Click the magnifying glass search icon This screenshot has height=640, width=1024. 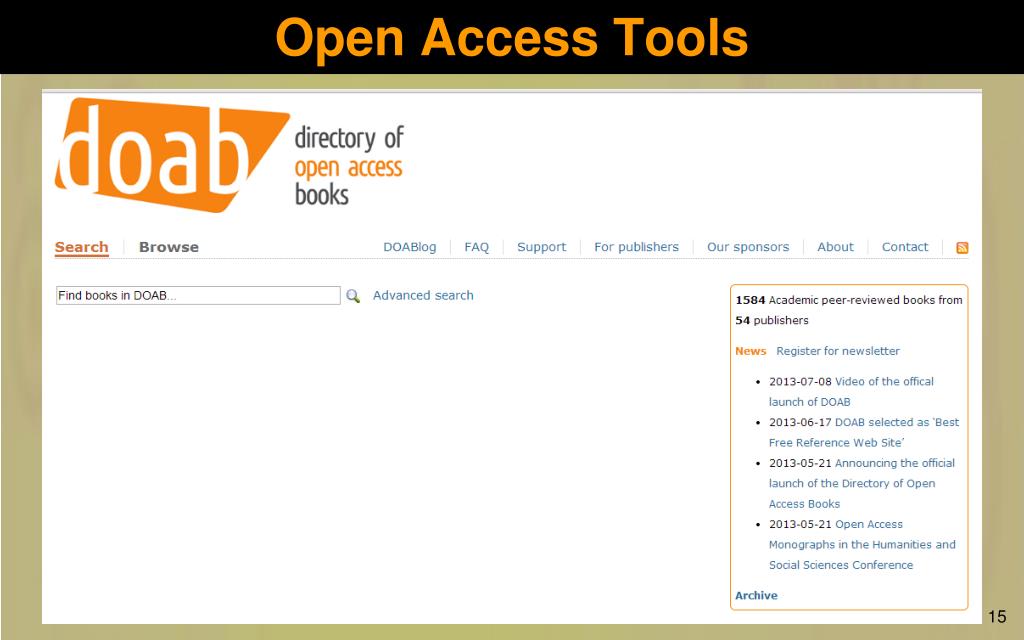pyautogui.click(x=353, y=296)
